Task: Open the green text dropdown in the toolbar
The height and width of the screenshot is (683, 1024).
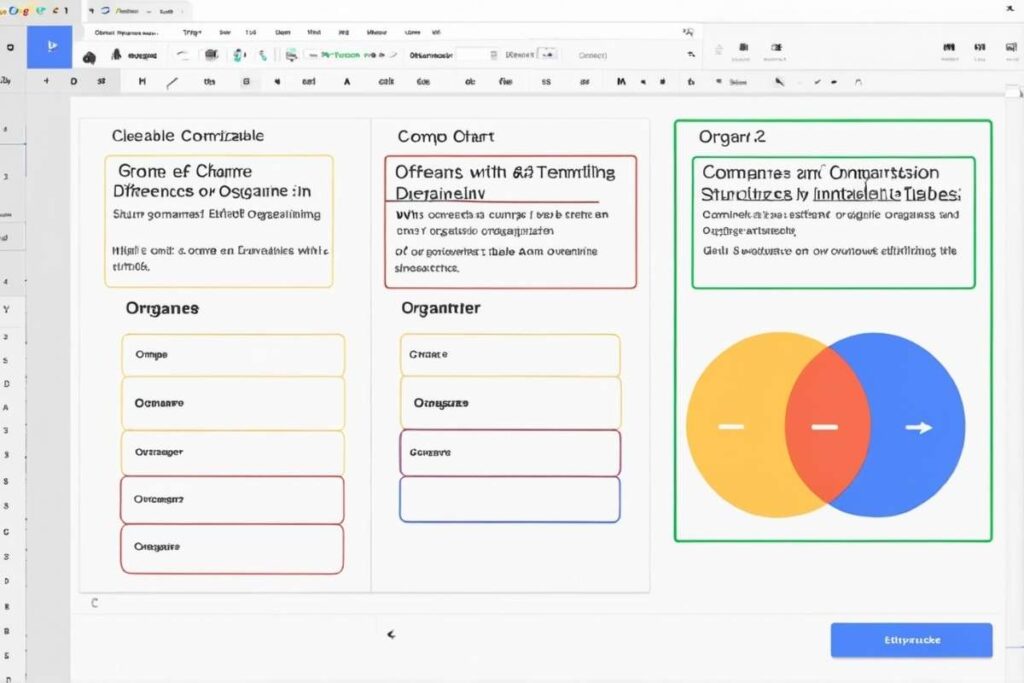Action: tap(351, 56)
